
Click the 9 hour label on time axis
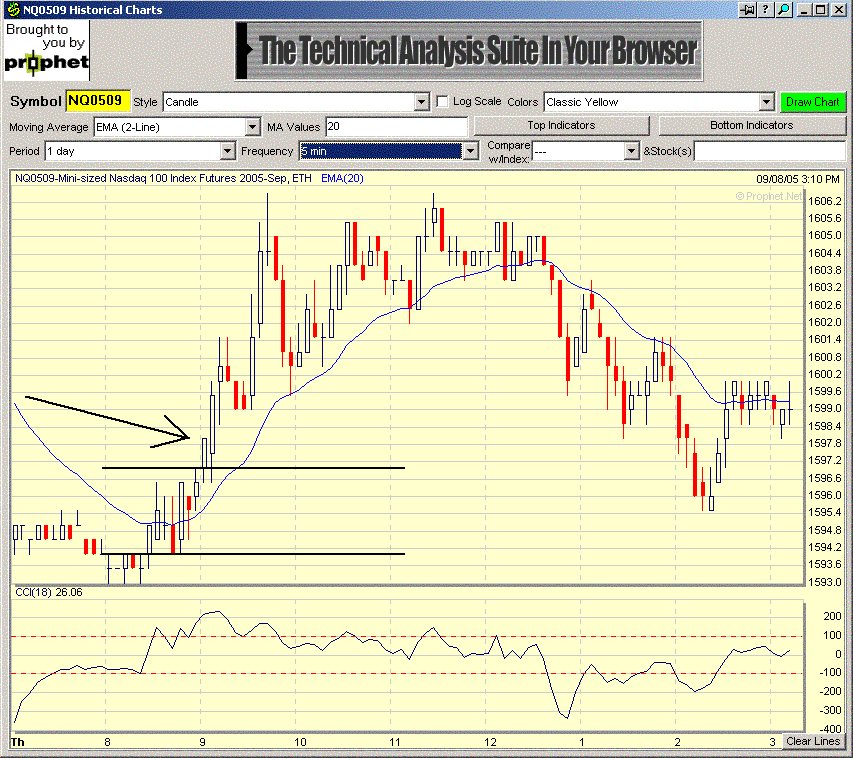tap(202, 742)
